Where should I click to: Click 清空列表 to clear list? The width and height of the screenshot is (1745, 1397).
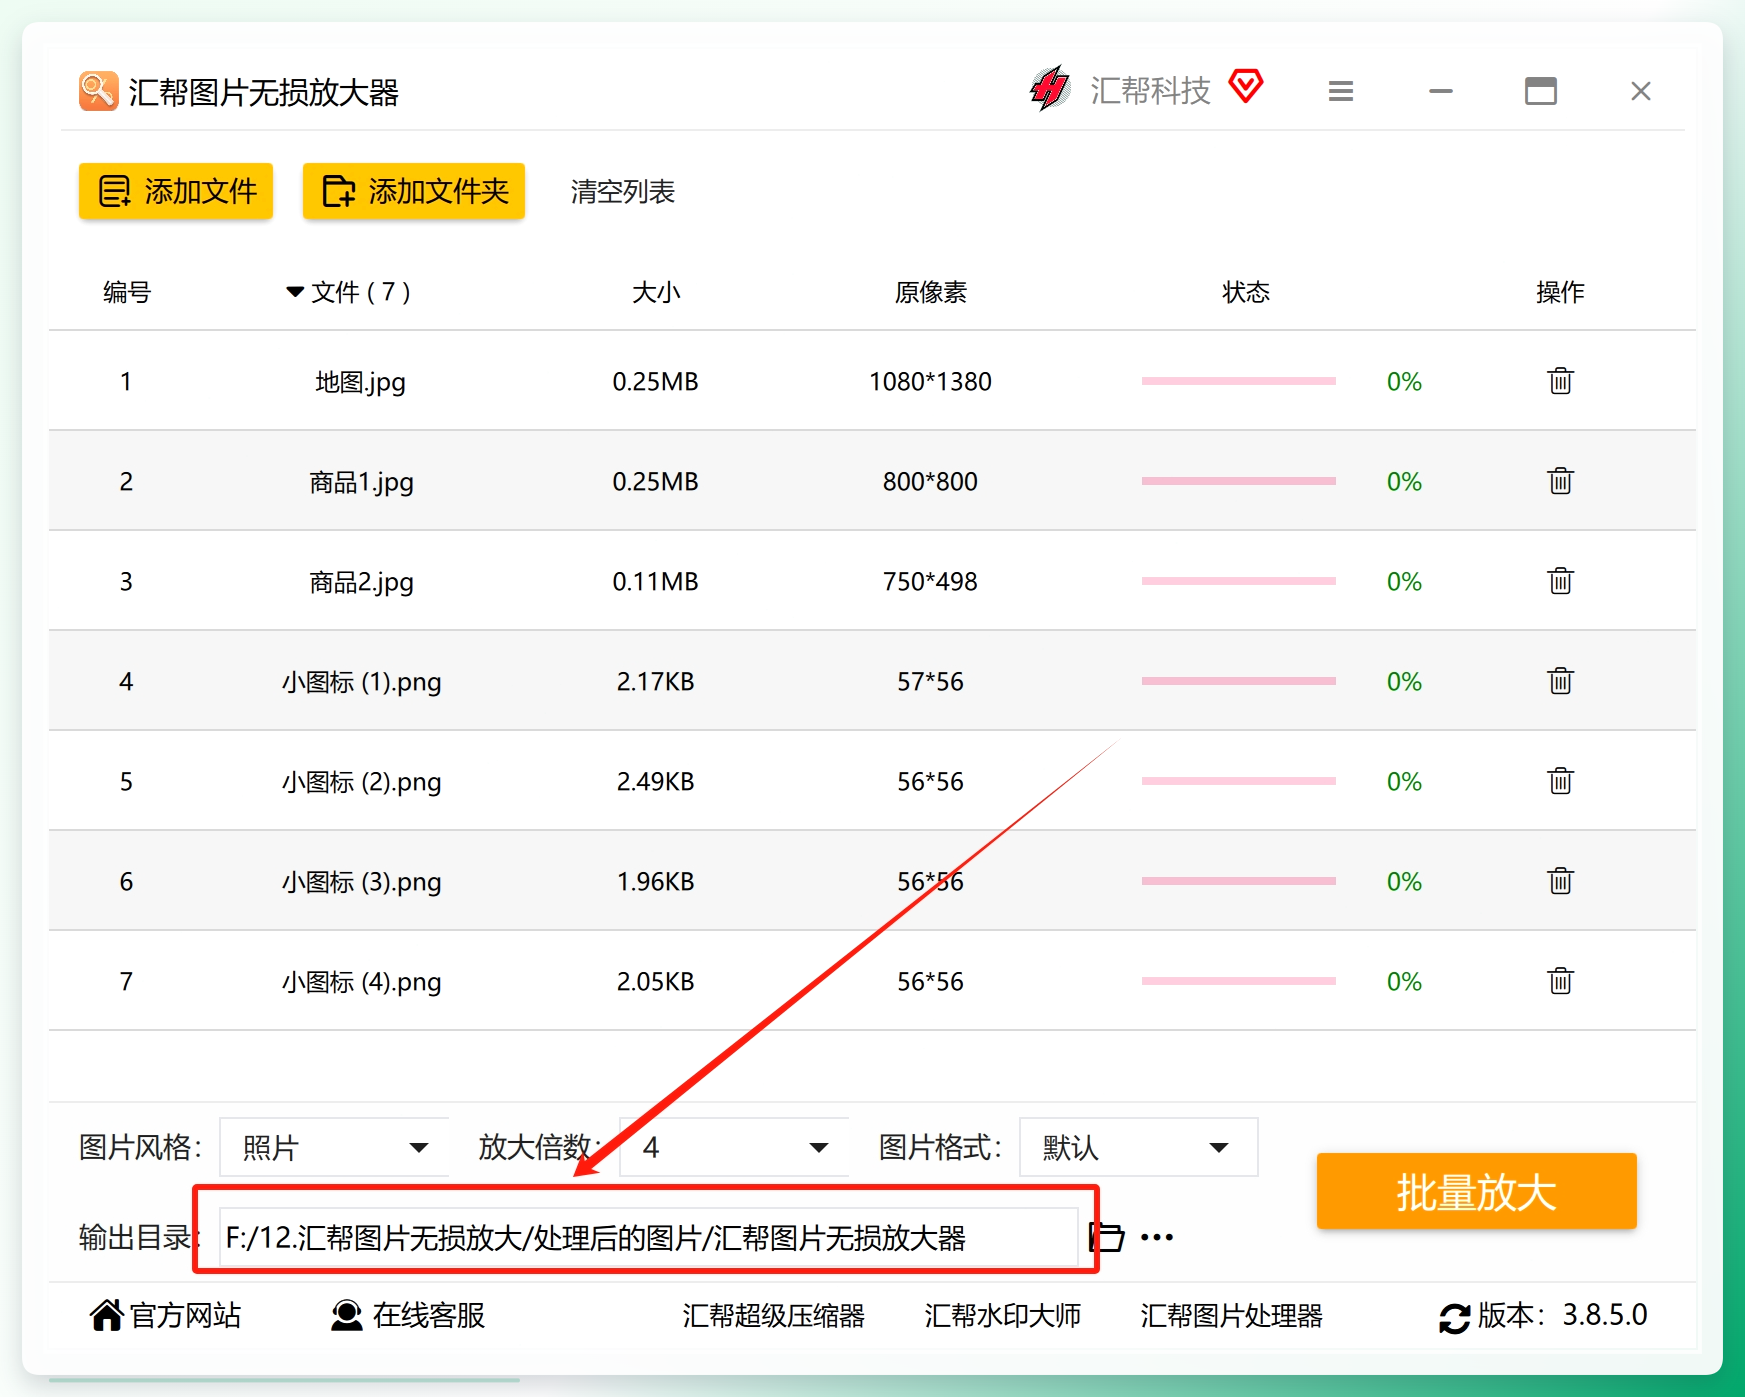point(623,191)
